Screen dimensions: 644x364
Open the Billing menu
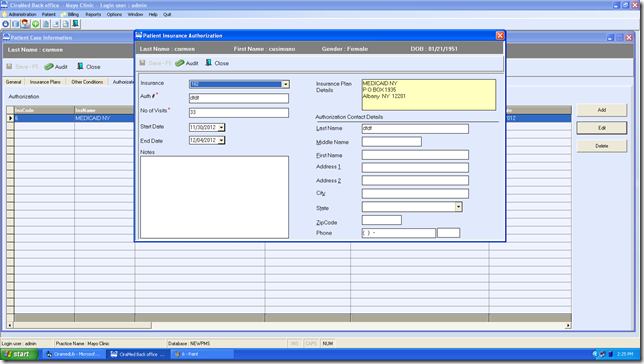click(73, 14)
